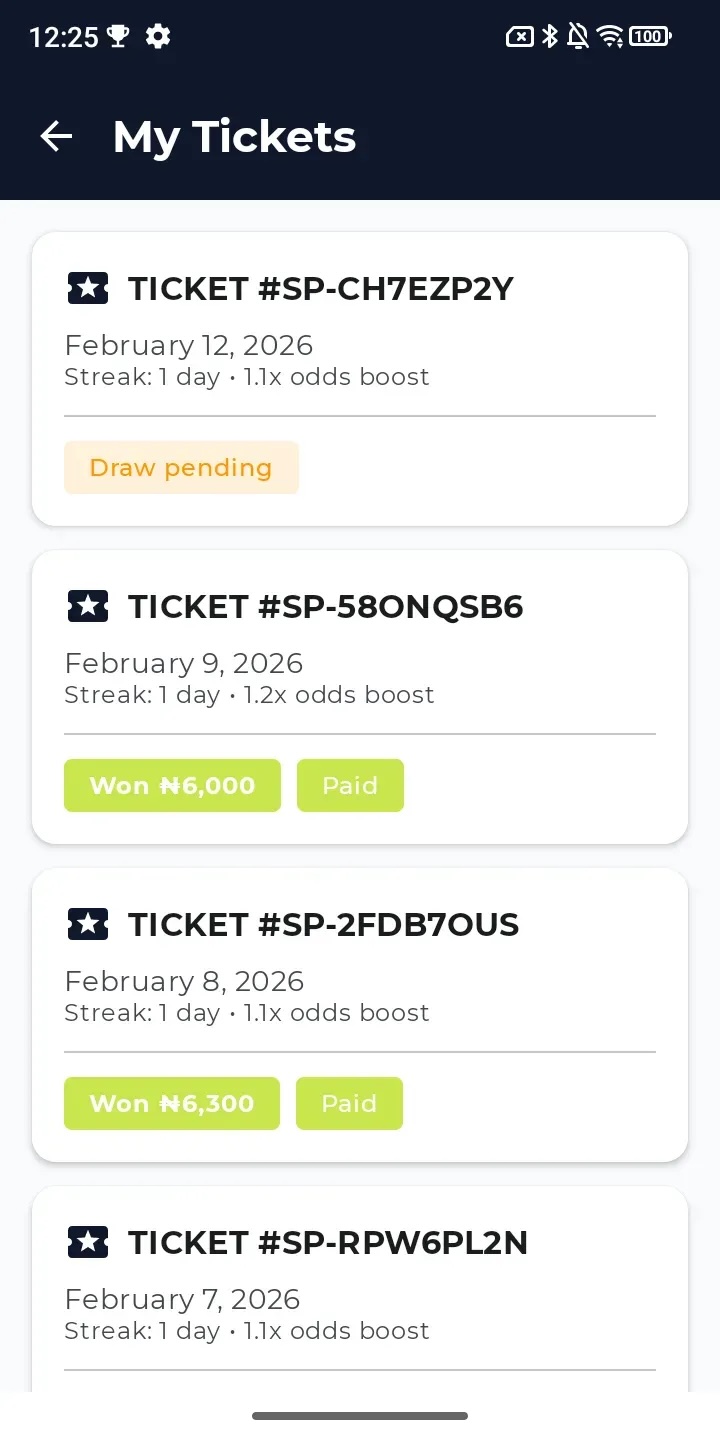Click the Draw pending status badge
Viewport: 720px width, 1440px height.
pos(181,467)
